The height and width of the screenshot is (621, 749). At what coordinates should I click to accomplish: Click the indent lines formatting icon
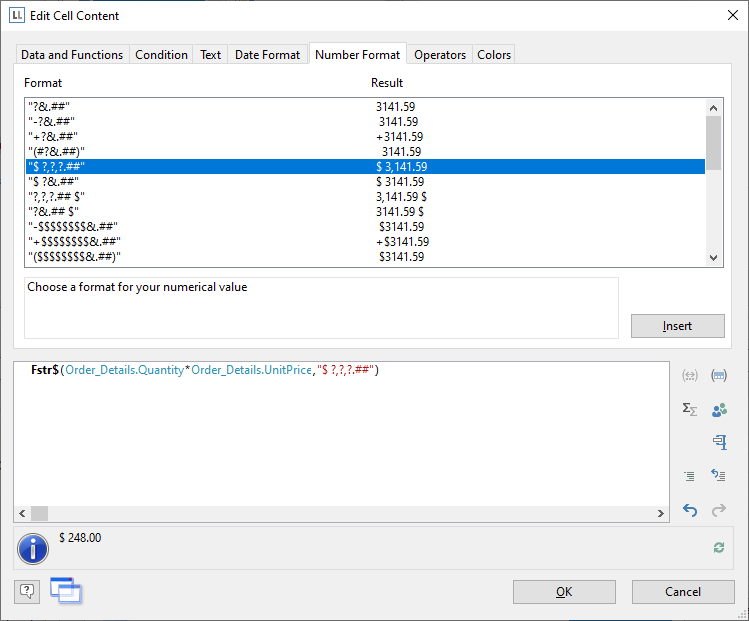(x=689, y=476)
